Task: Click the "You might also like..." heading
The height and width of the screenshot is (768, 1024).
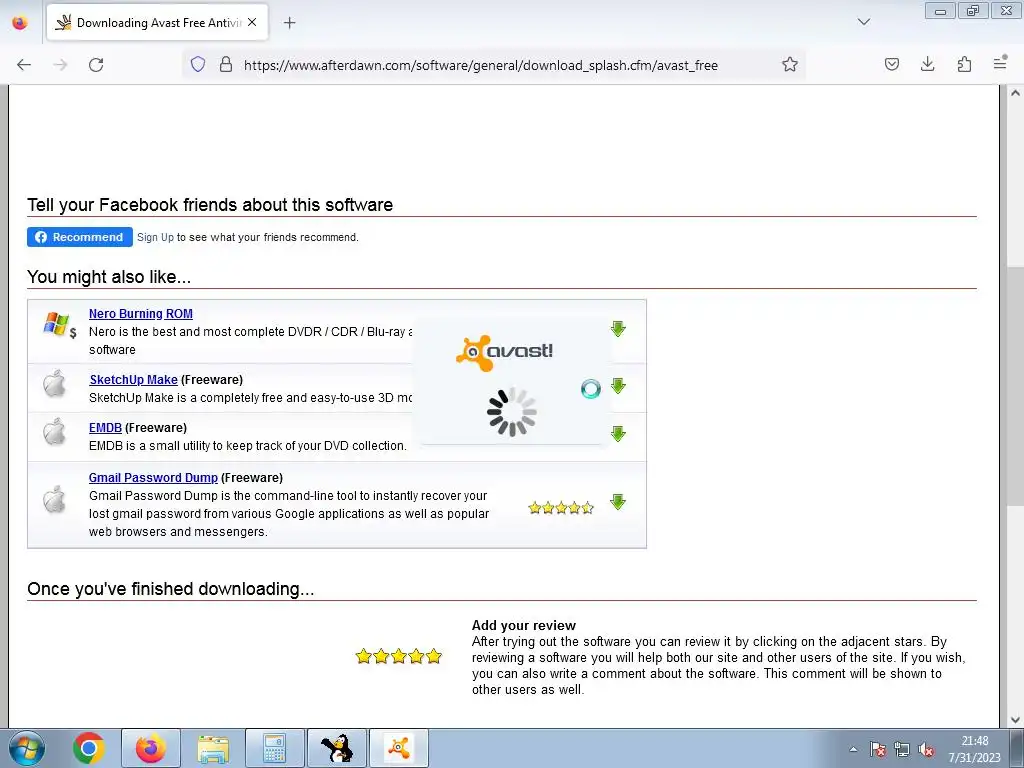Action: [109, 277]
